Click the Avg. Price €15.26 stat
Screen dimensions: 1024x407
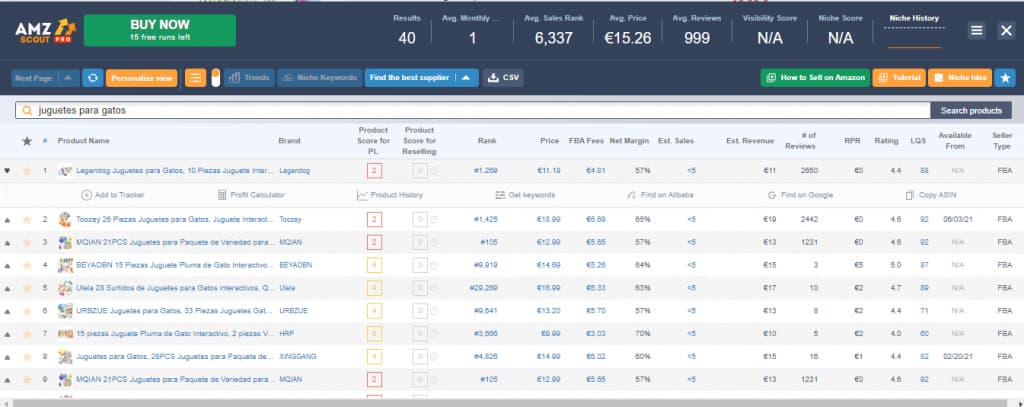coord(628,31)
